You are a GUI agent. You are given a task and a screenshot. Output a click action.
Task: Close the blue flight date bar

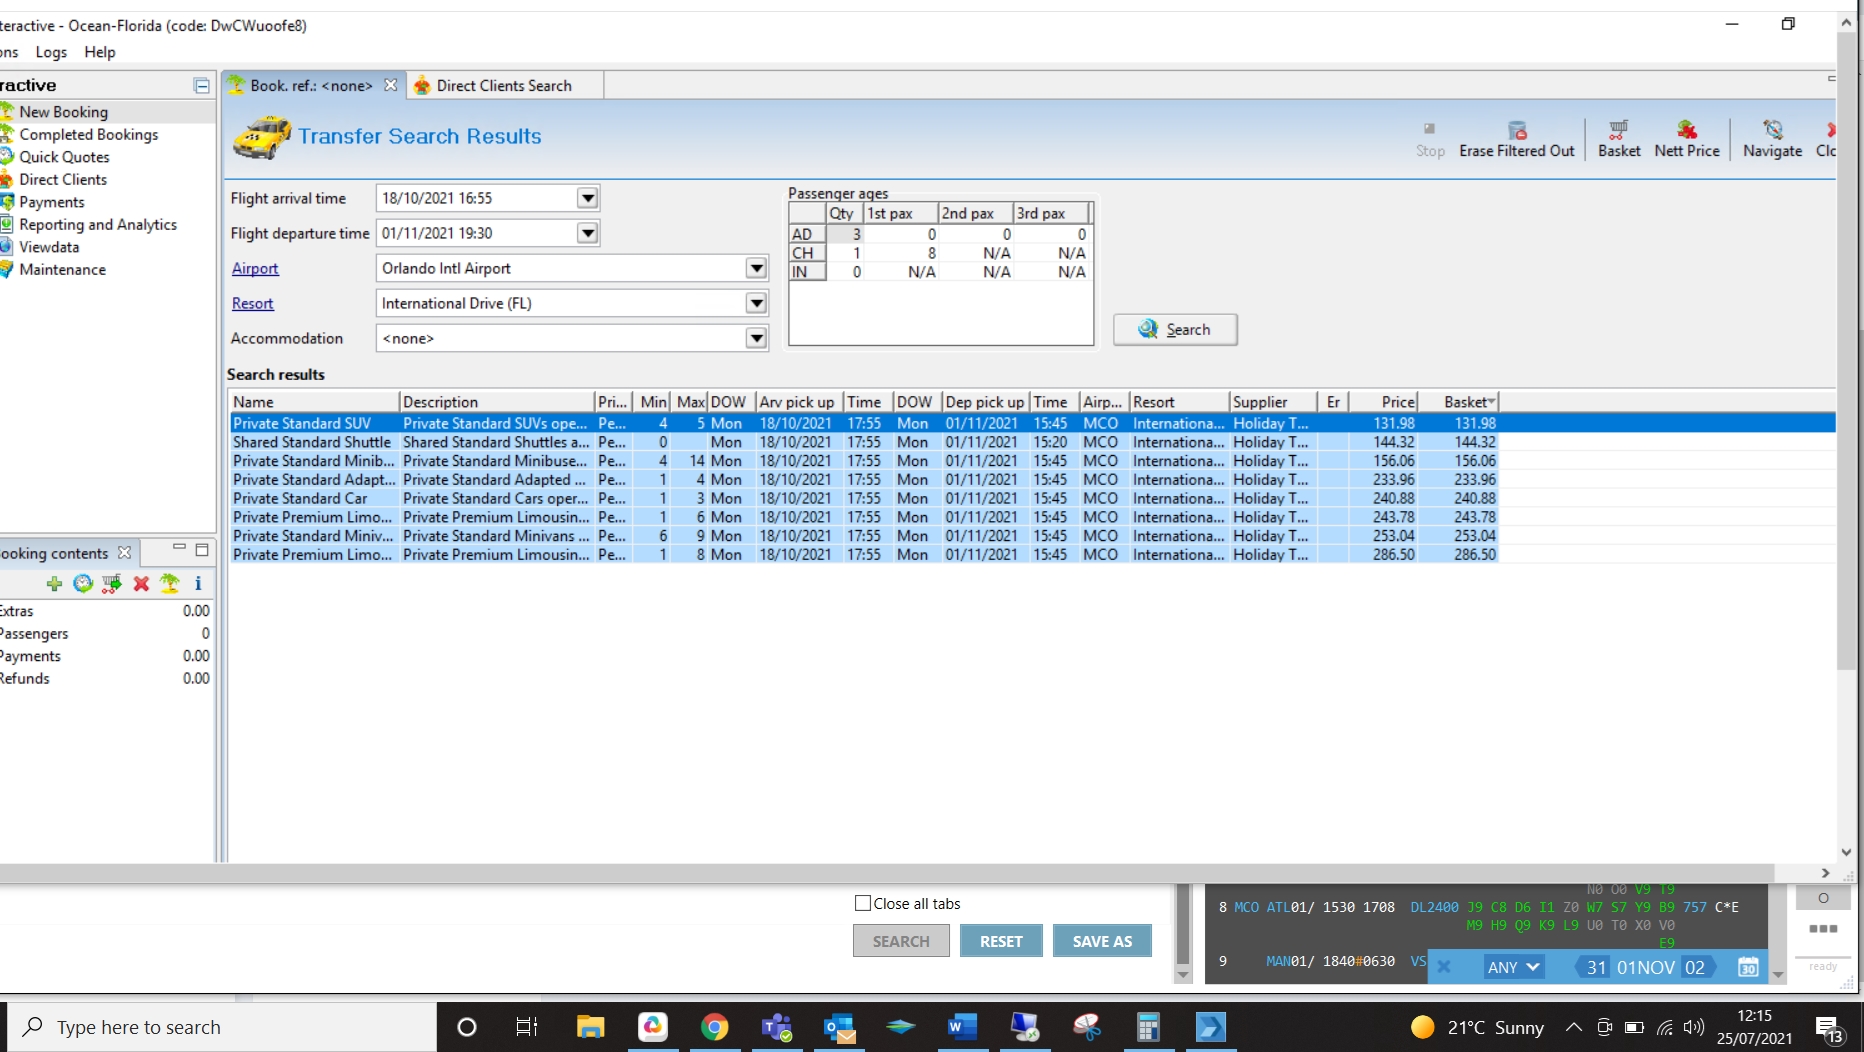1444,967
